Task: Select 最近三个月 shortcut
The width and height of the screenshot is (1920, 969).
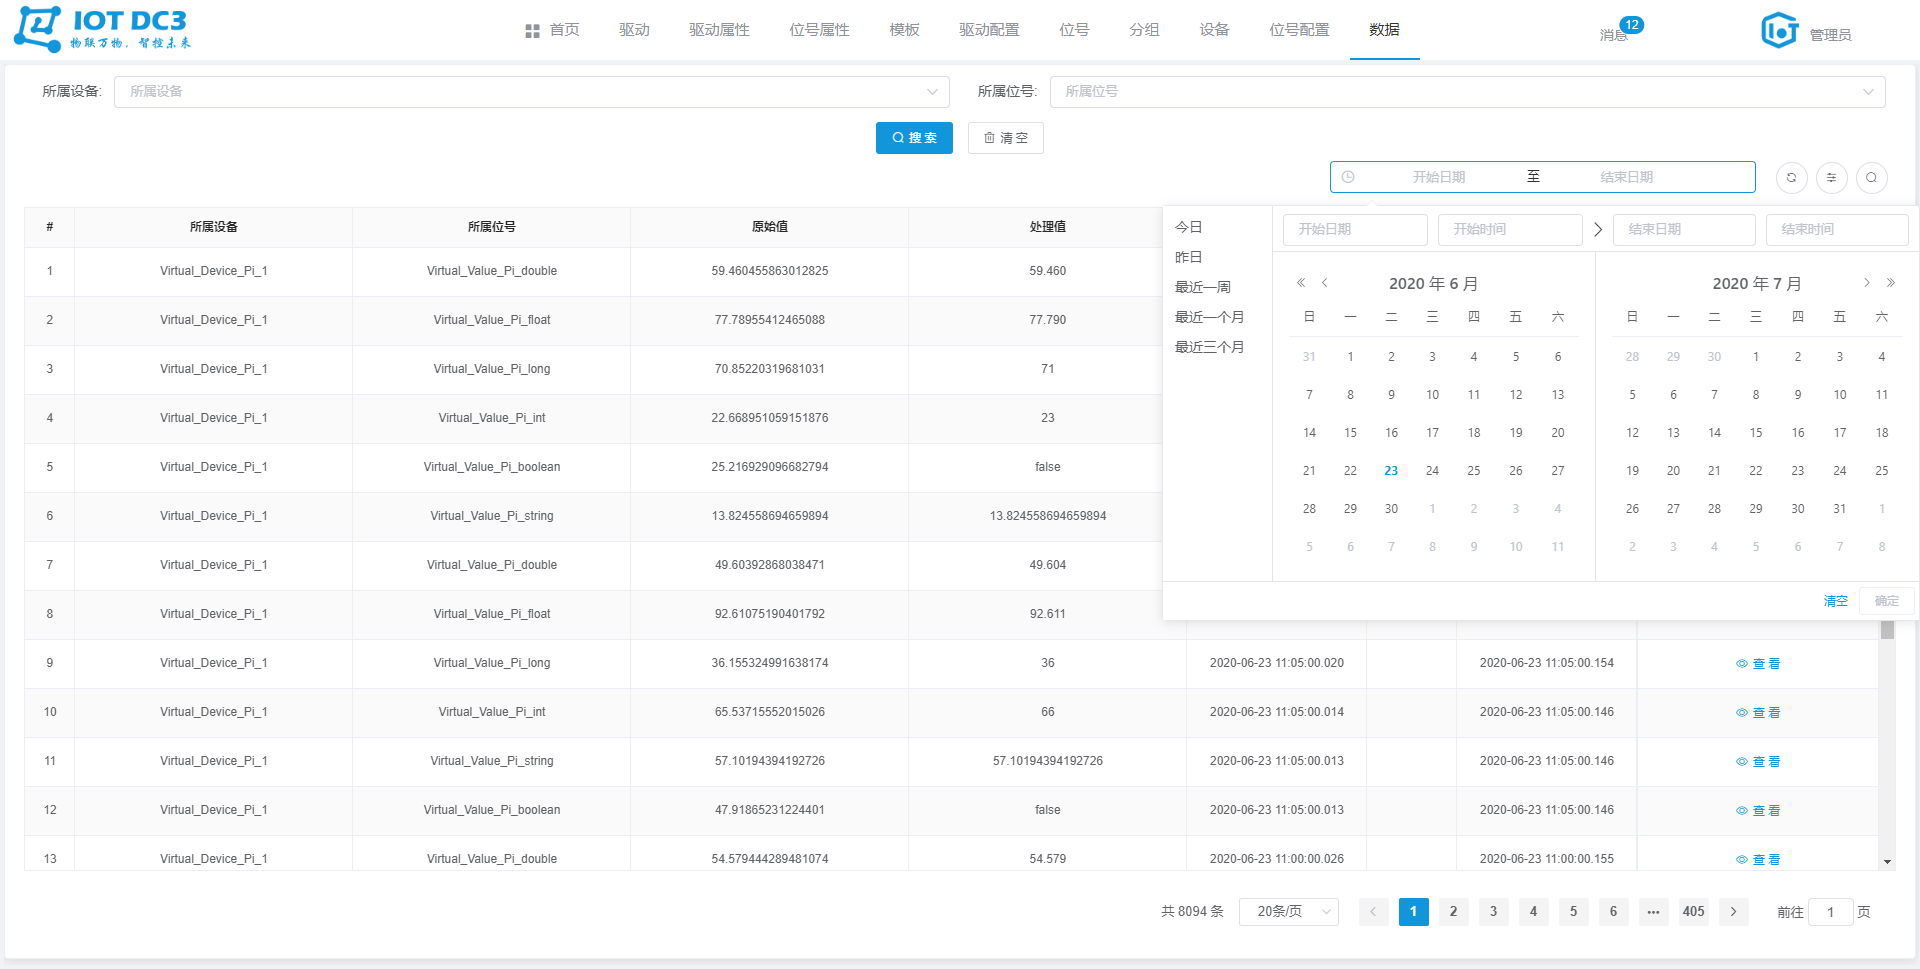Action: [1209, 347]
